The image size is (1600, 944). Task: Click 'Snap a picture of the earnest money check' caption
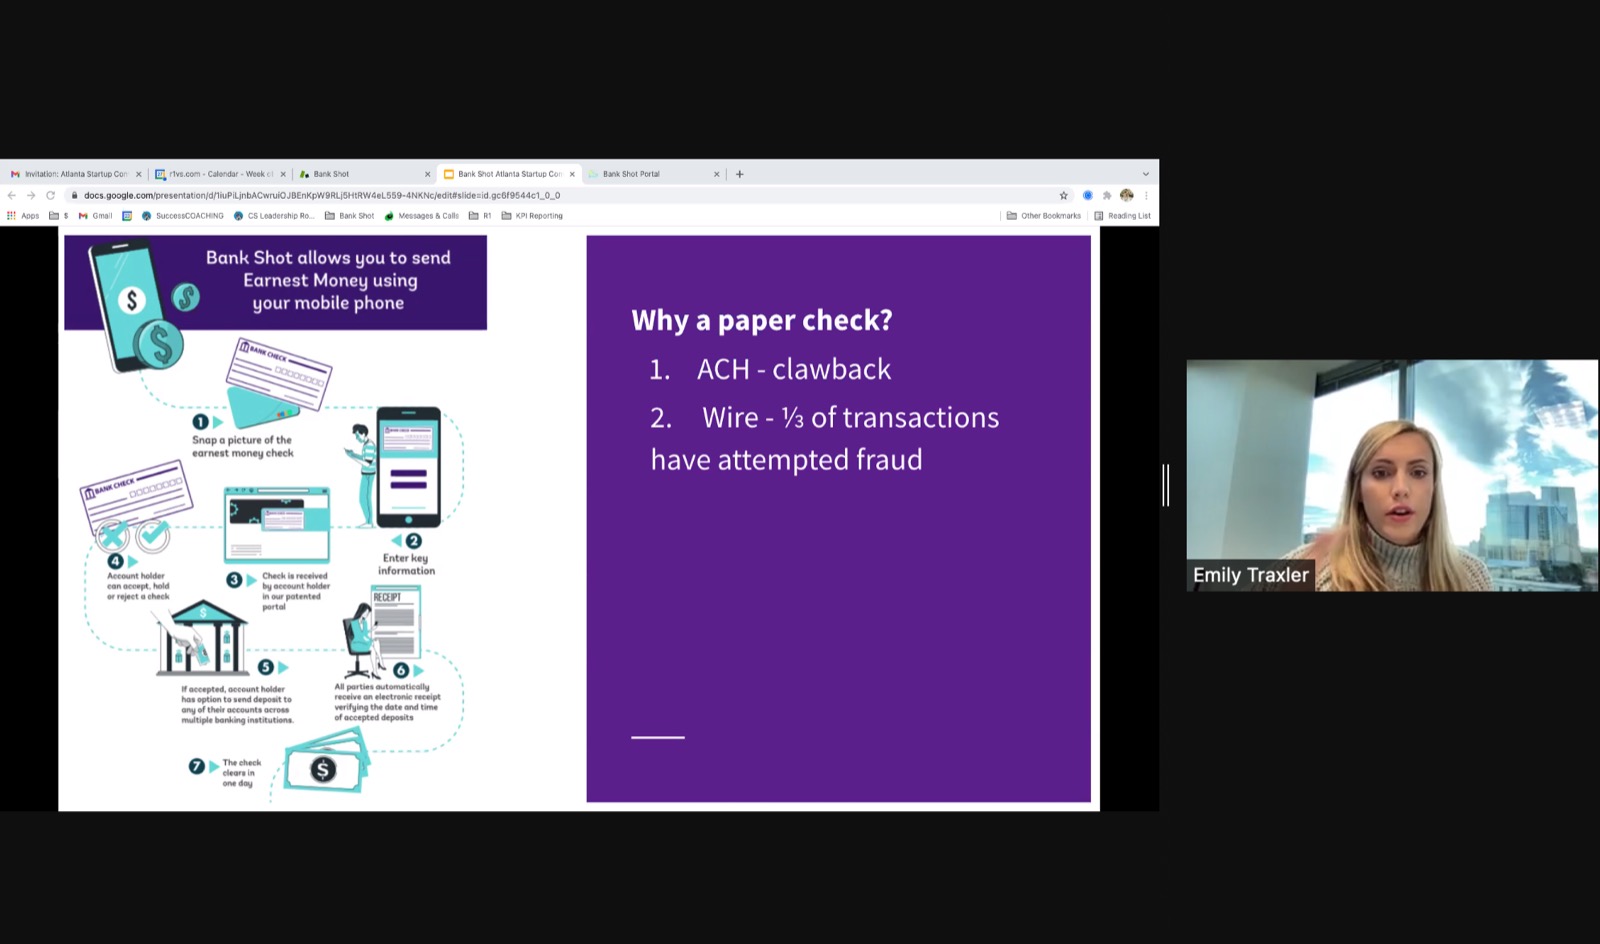pos(243,446)
